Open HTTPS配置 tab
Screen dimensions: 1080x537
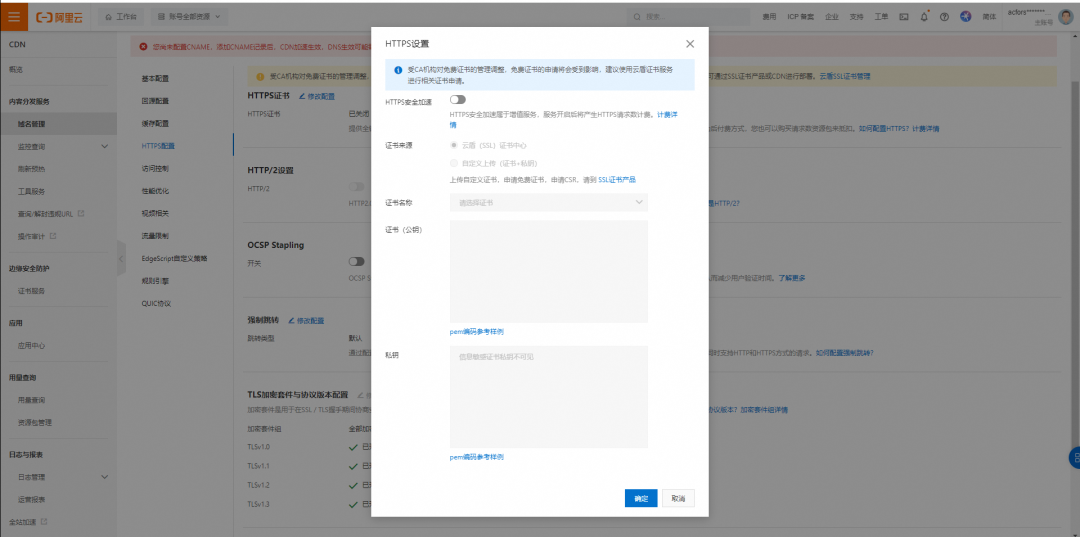coord(158,146)
